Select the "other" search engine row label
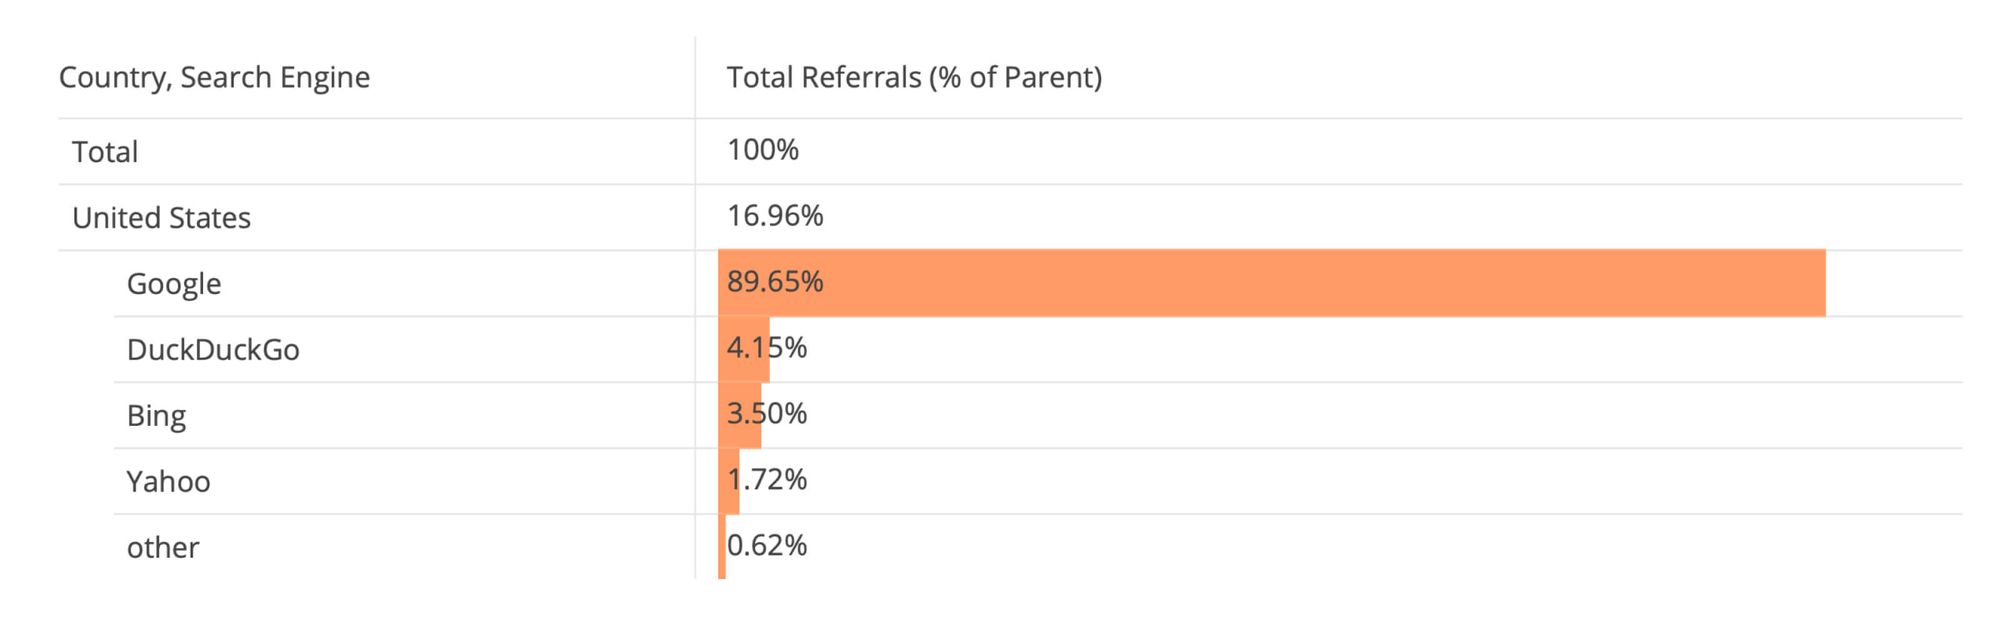The height and width of the screenshot is (618, 2000). (163, 548)
